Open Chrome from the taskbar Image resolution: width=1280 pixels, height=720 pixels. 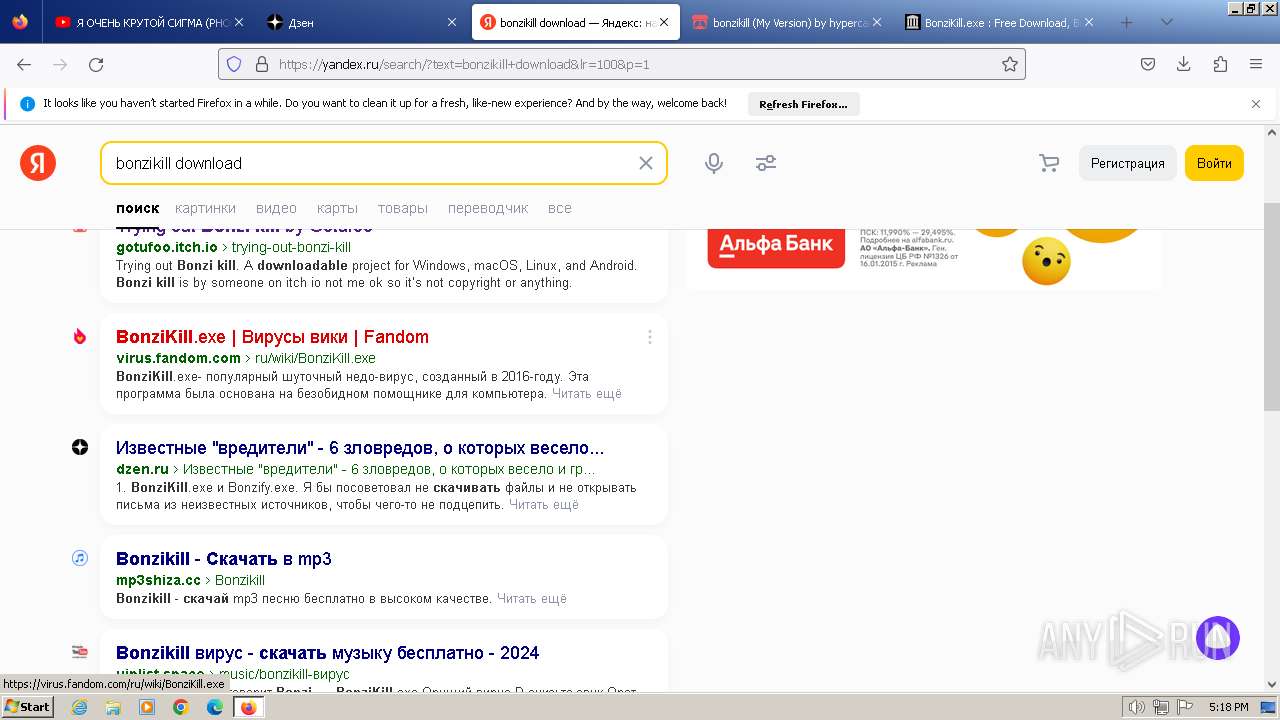(181, 707)
